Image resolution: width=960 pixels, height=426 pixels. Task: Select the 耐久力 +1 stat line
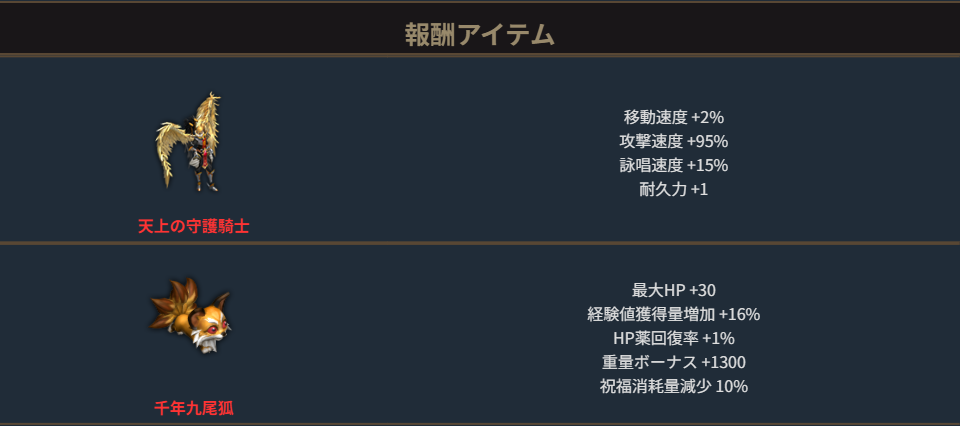(x=673, y=189)
